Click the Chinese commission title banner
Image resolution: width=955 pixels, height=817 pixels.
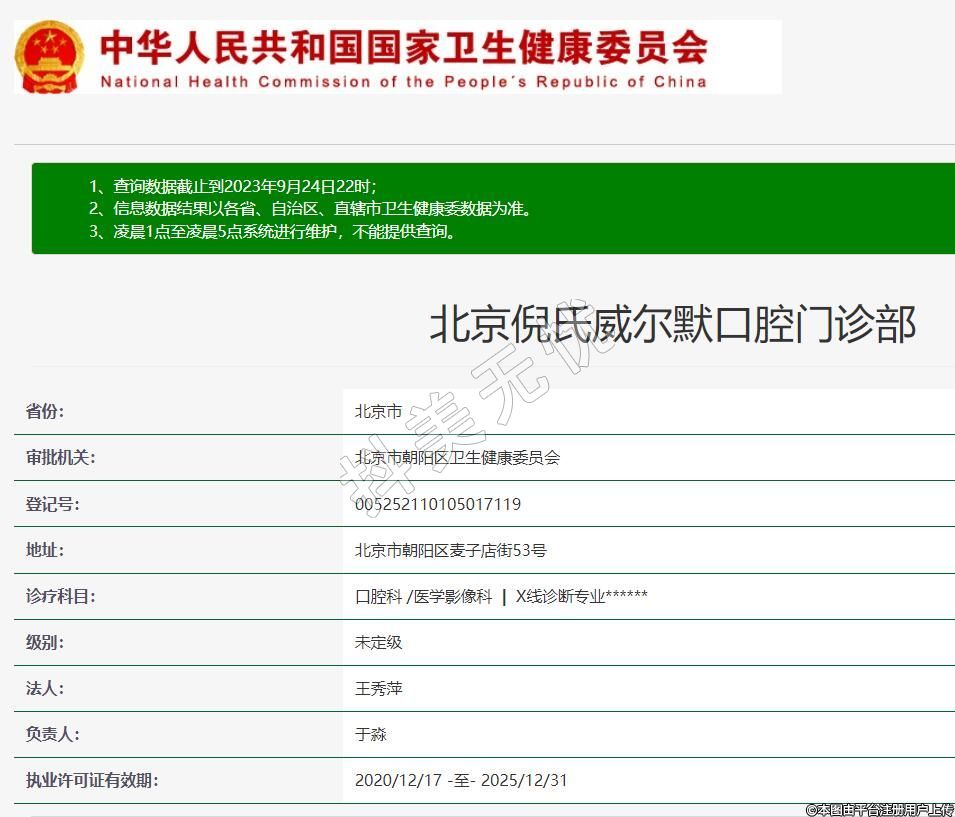tap(404, 46)
